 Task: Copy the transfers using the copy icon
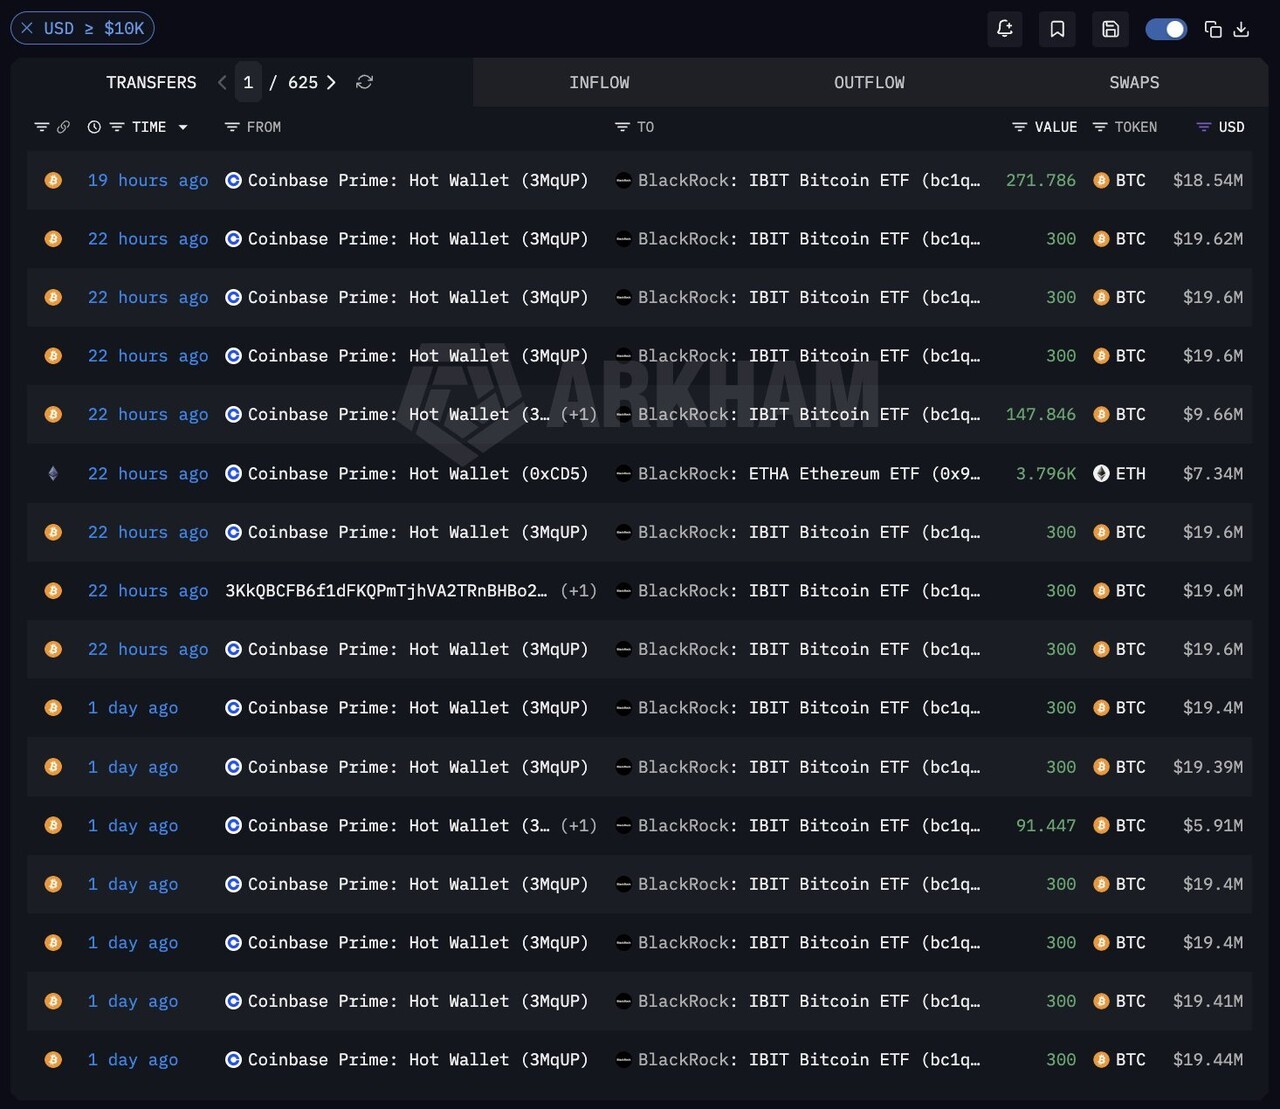point(1213,29)
